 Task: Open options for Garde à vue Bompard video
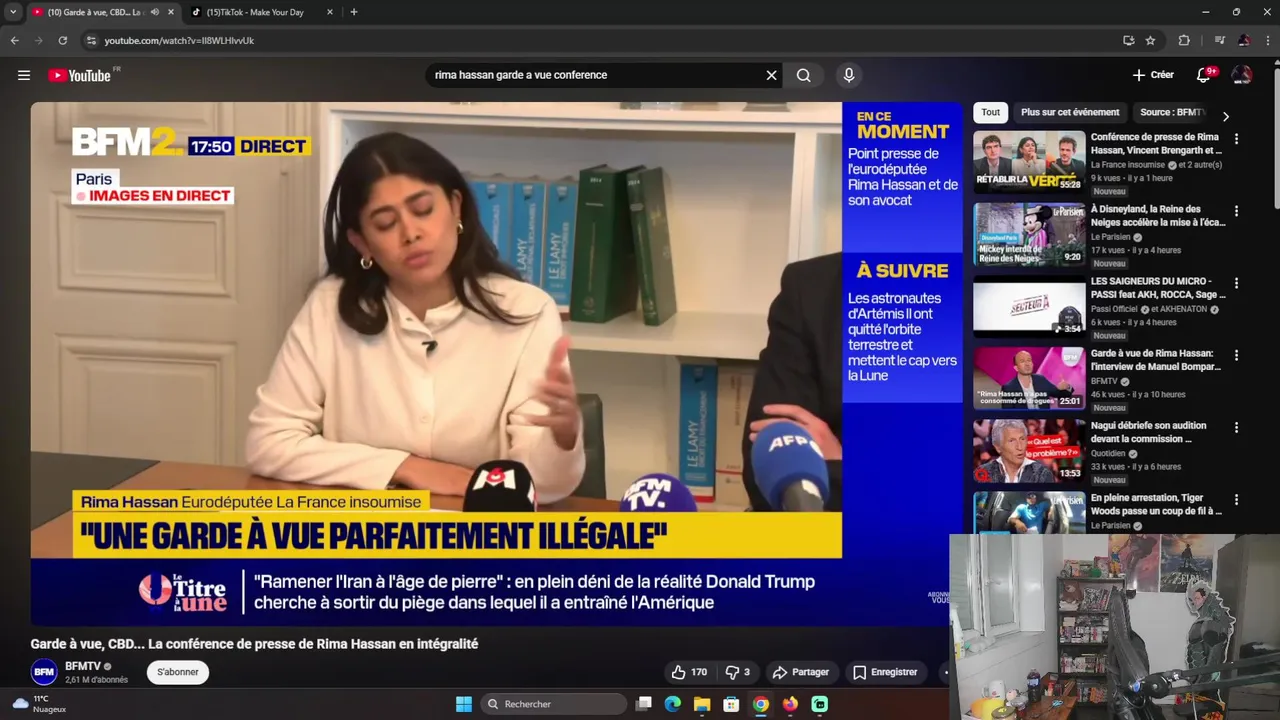pyautogui.click(x=1236, y=355)
